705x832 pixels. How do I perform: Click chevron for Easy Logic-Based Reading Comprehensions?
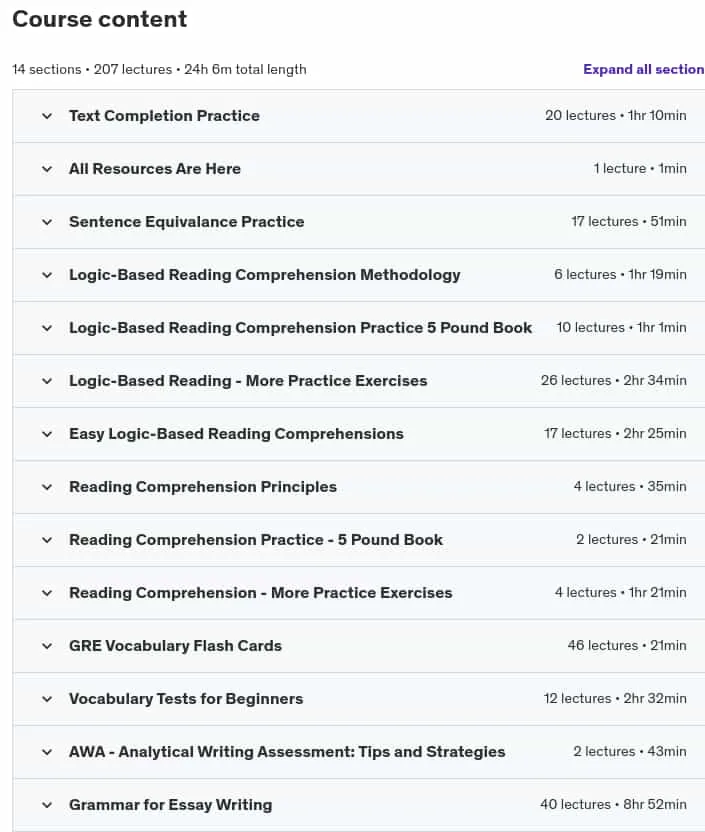click(x=47, y=434)
